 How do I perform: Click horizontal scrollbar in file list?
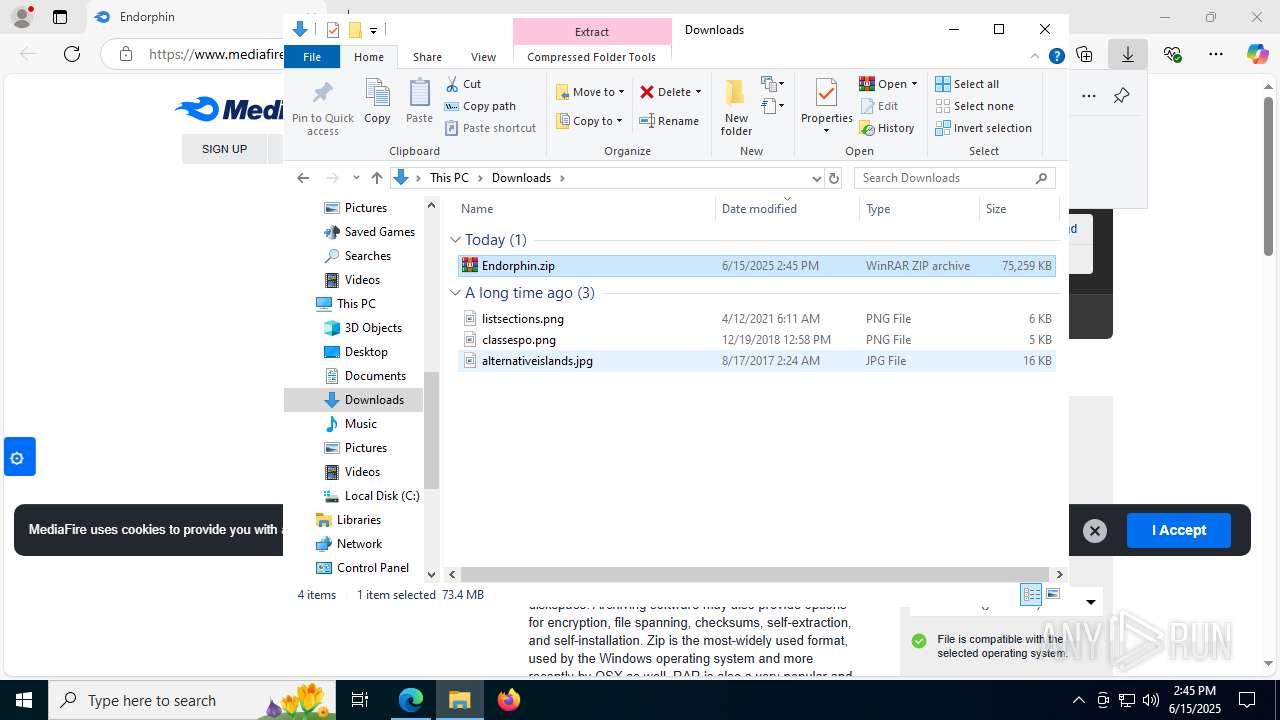pyautogui.click(x=756, y=575)
